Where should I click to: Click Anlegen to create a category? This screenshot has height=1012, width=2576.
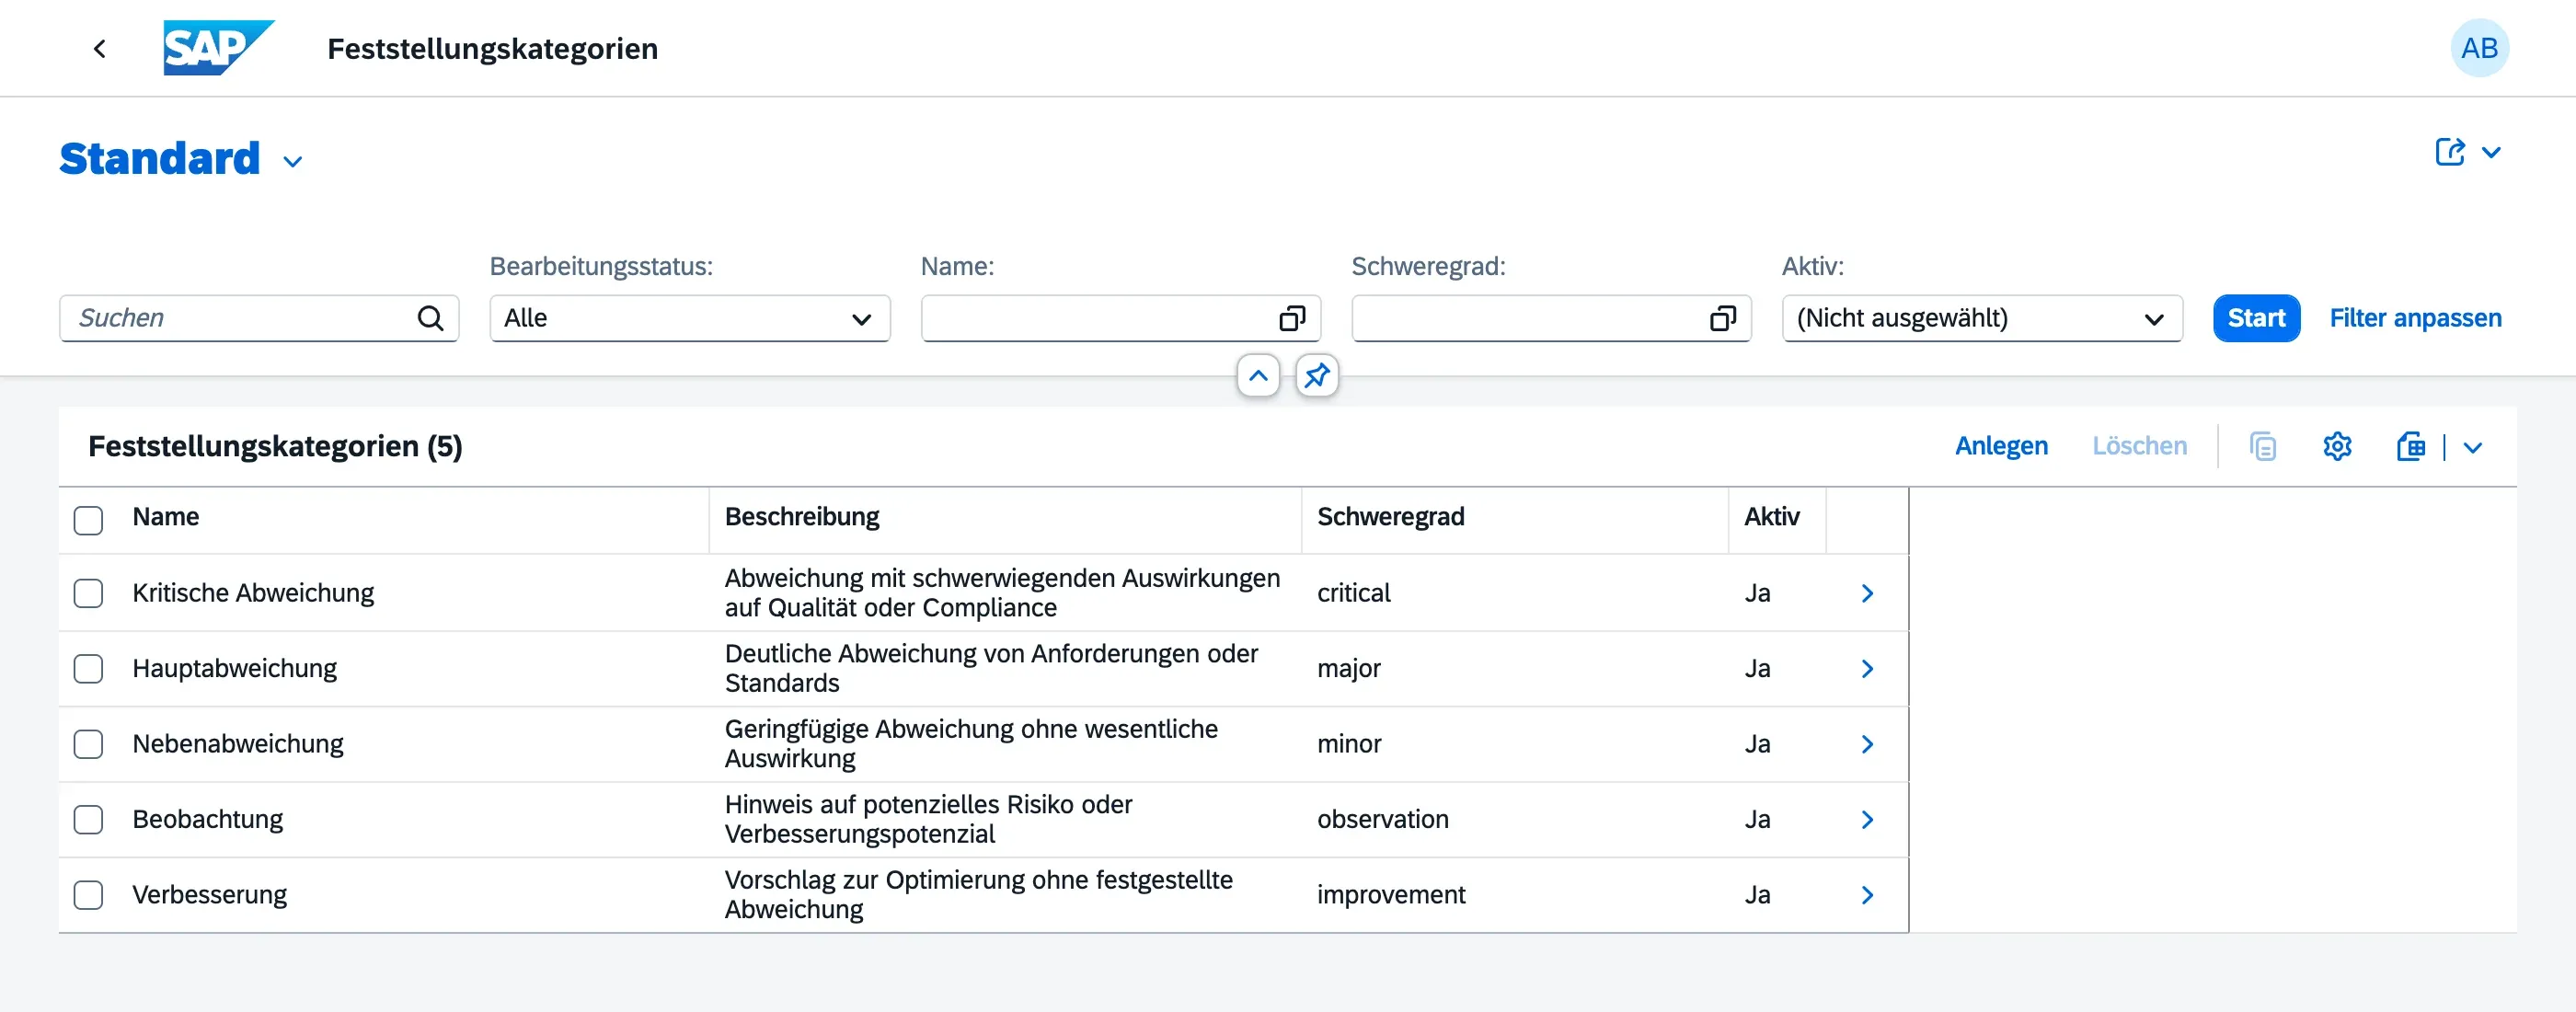tap(2001, 446)
